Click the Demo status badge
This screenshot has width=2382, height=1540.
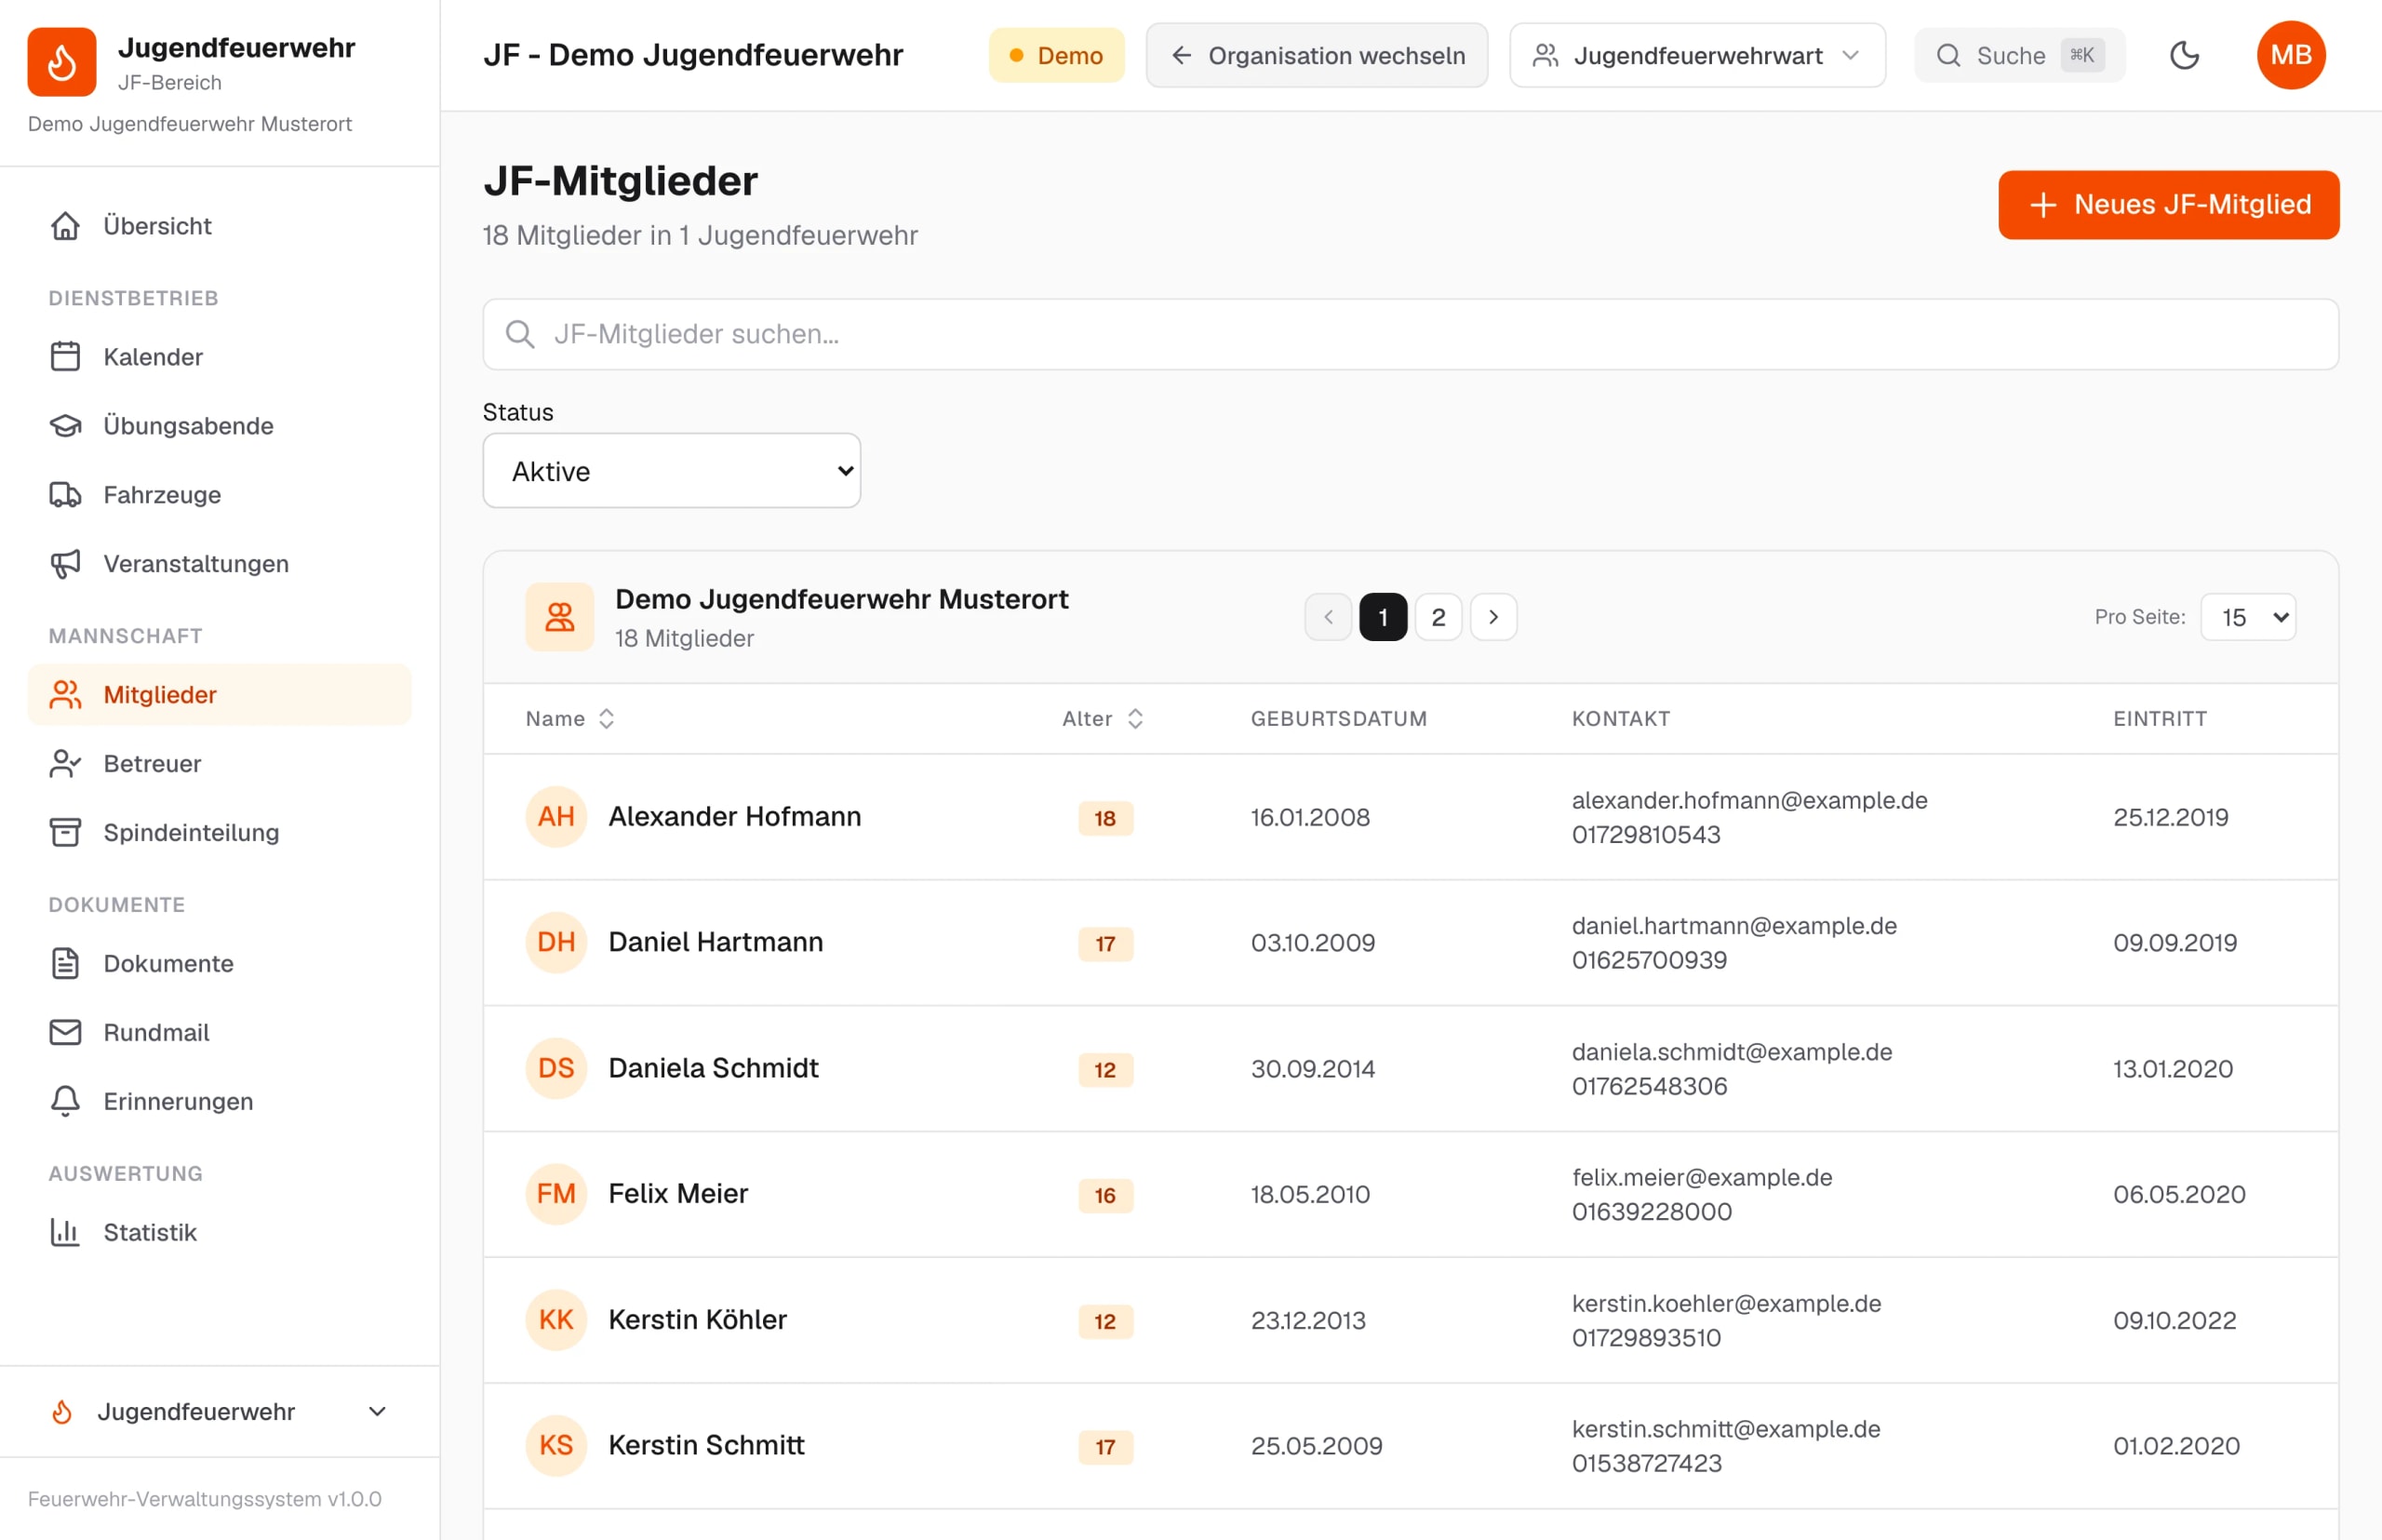1056,56
